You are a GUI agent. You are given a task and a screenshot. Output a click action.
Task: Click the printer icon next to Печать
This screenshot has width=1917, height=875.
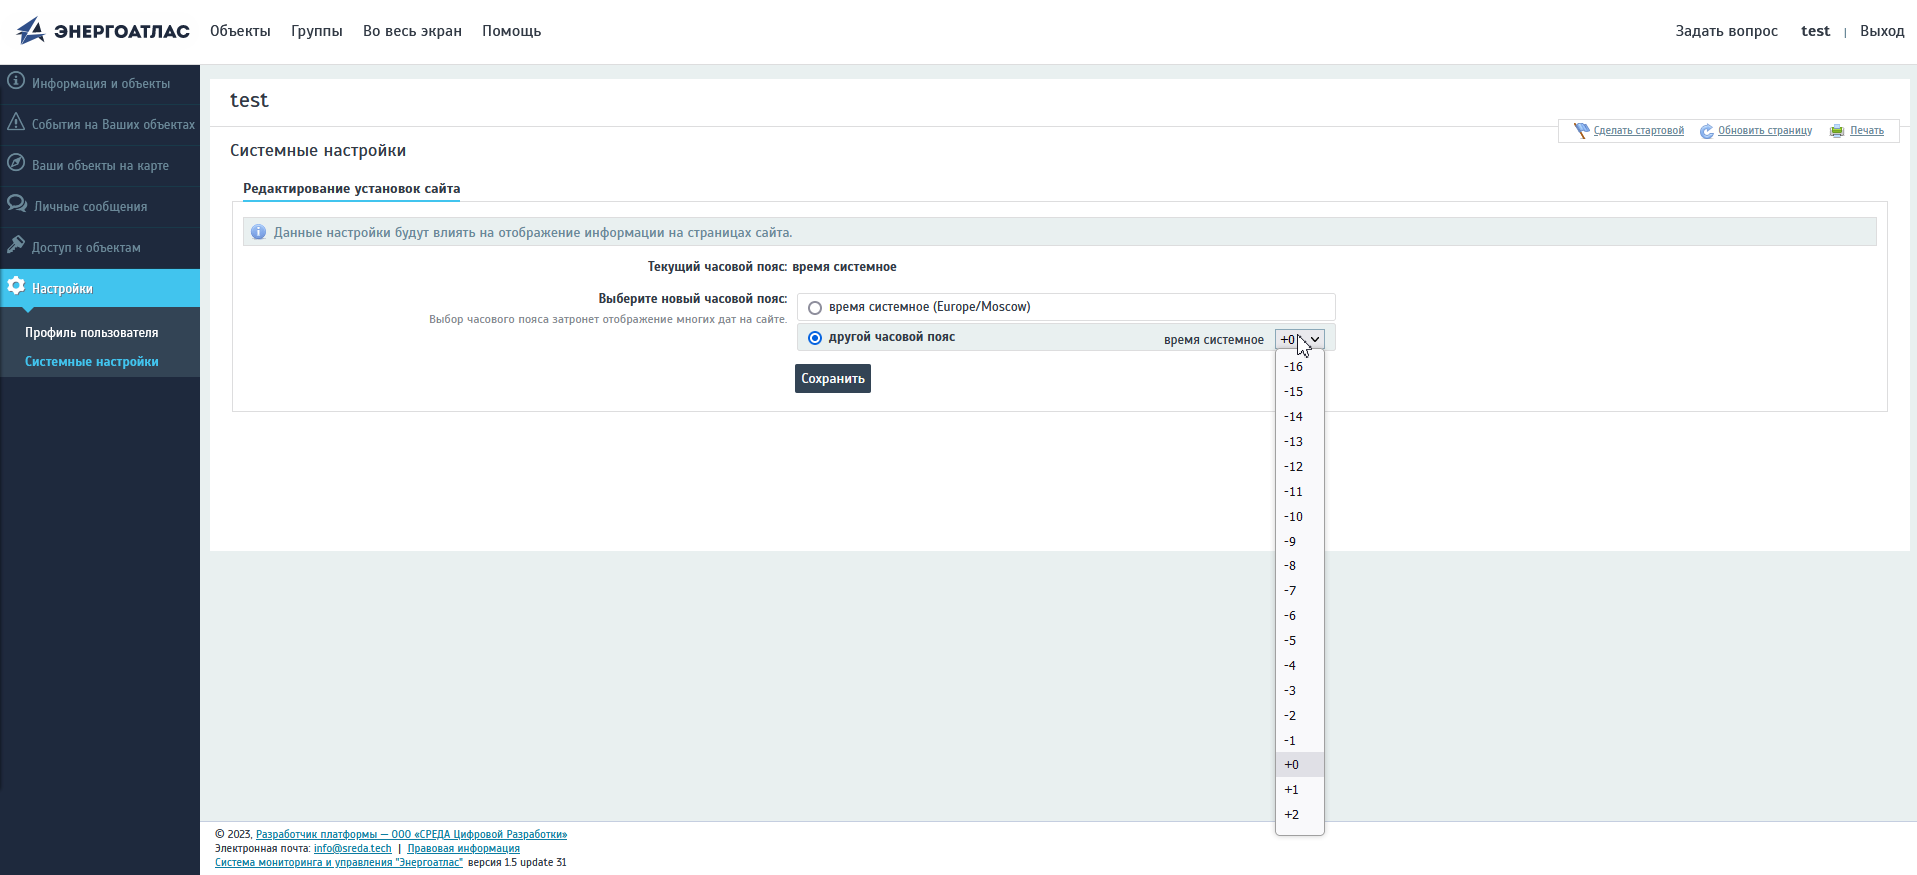click(x=1837, y=131)
